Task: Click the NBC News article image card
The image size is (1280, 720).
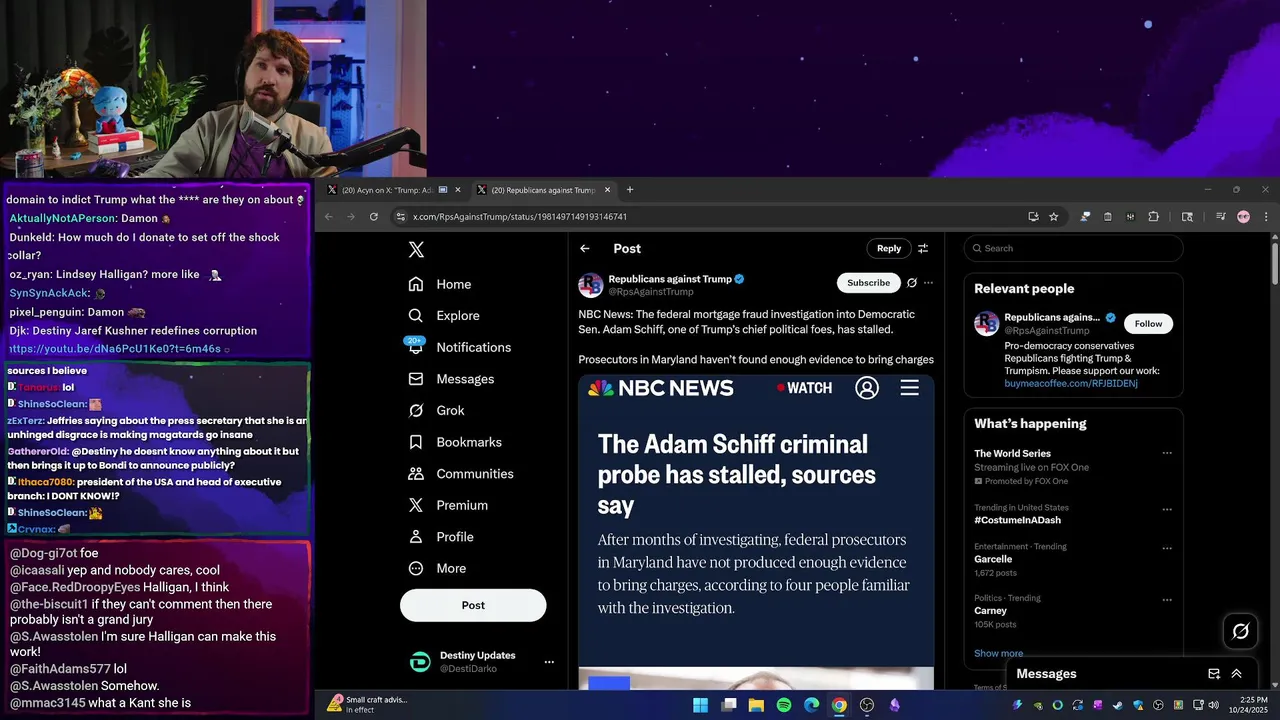Action: (756, 532)
